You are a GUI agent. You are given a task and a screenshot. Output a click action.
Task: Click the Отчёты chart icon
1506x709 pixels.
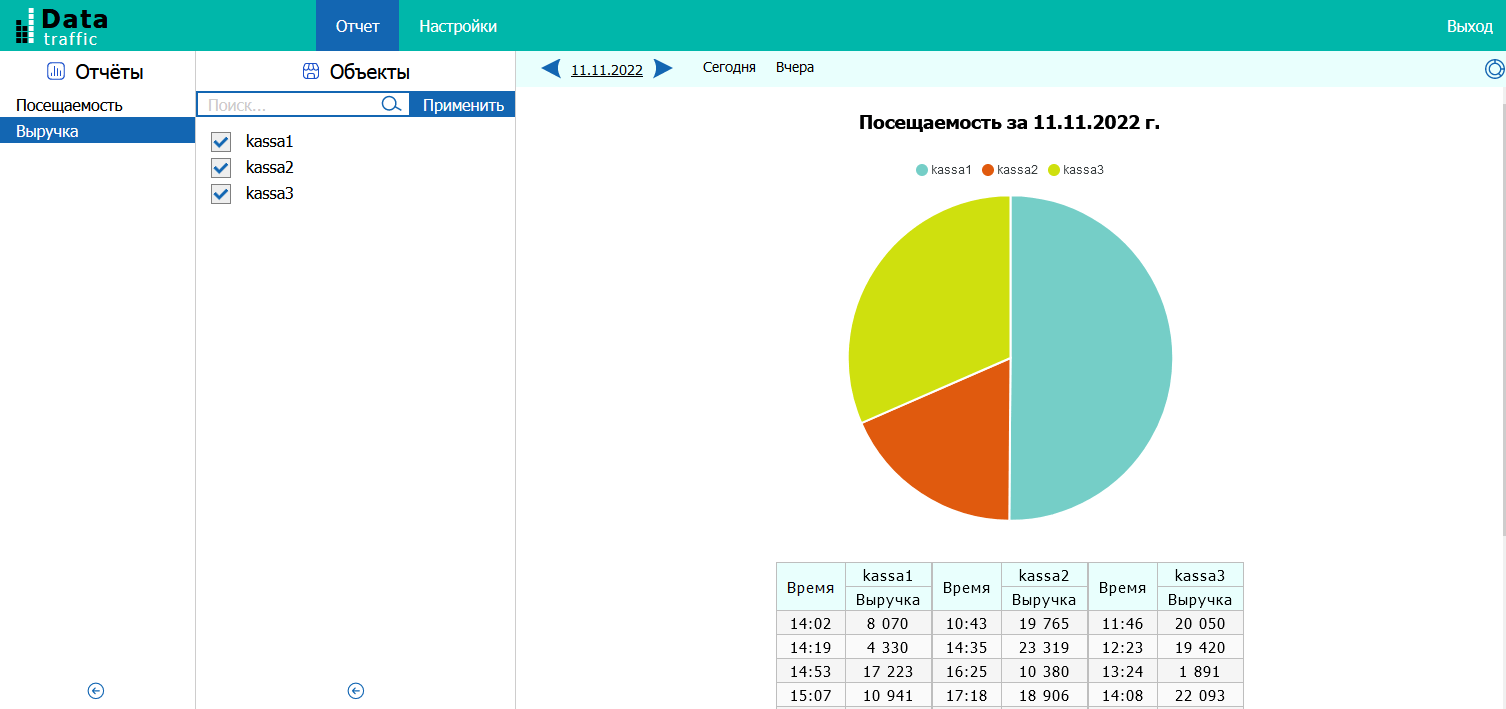[56, 71]
